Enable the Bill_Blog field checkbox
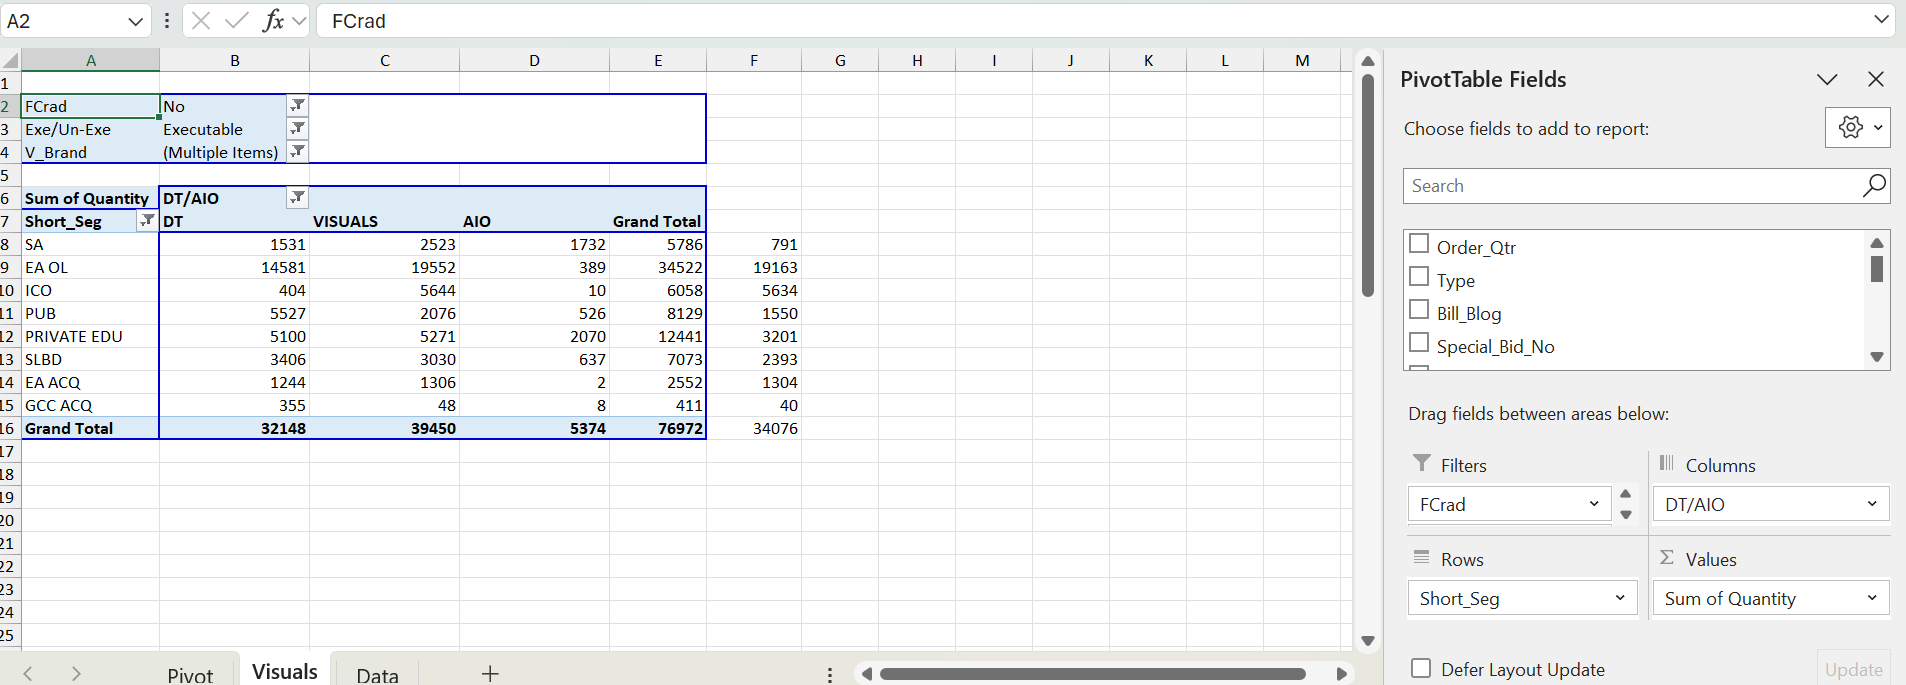 click(1419, 310)
